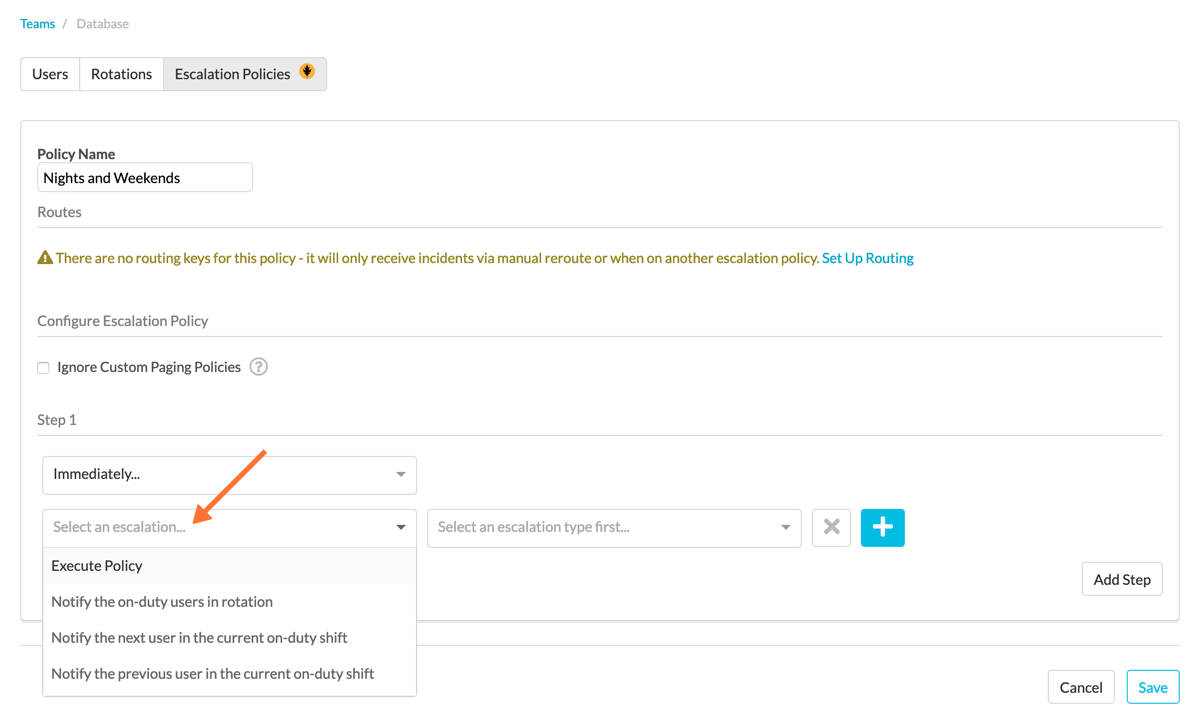This screenshot has width=1195, height=723.
Task: Save the Nights and Weekends policy
Action: click(1152, 687)
